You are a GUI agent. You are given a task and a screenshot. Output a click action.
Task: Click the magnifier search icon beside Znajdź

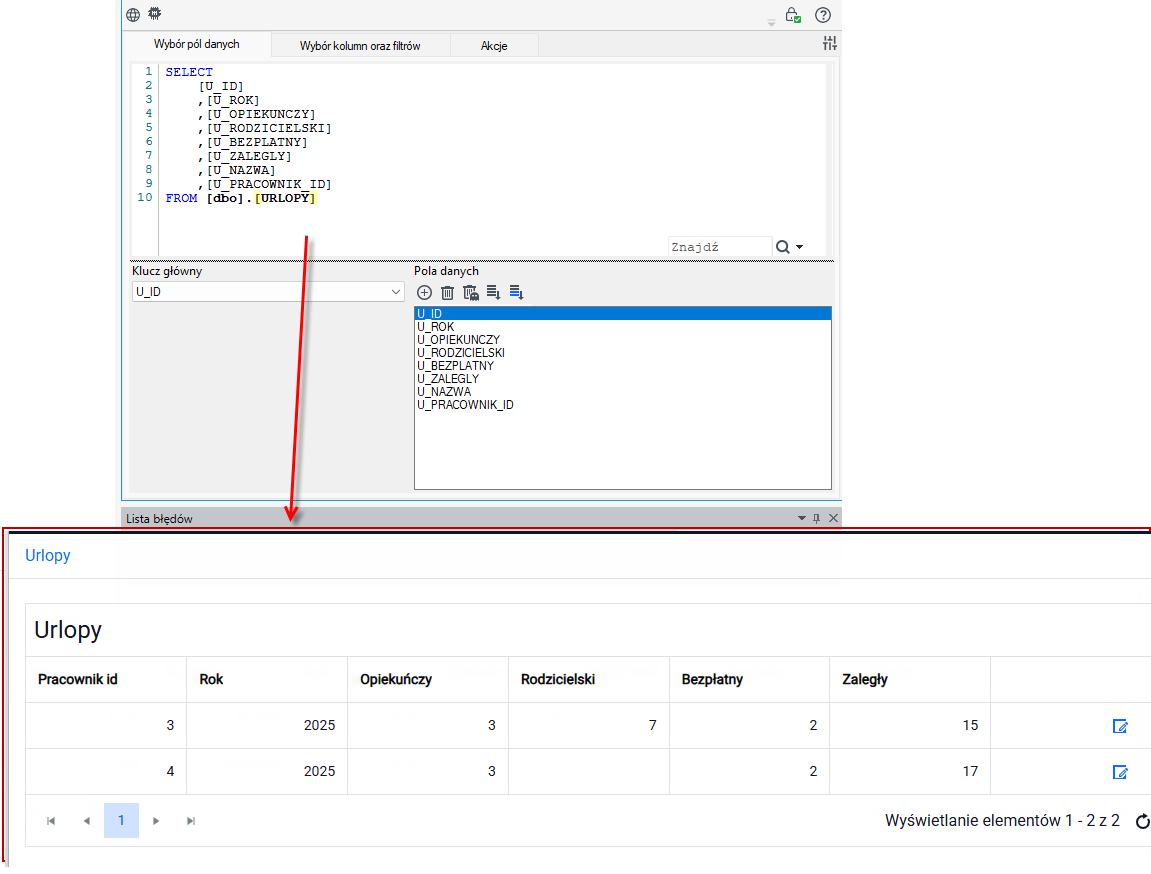click(783, 247)
